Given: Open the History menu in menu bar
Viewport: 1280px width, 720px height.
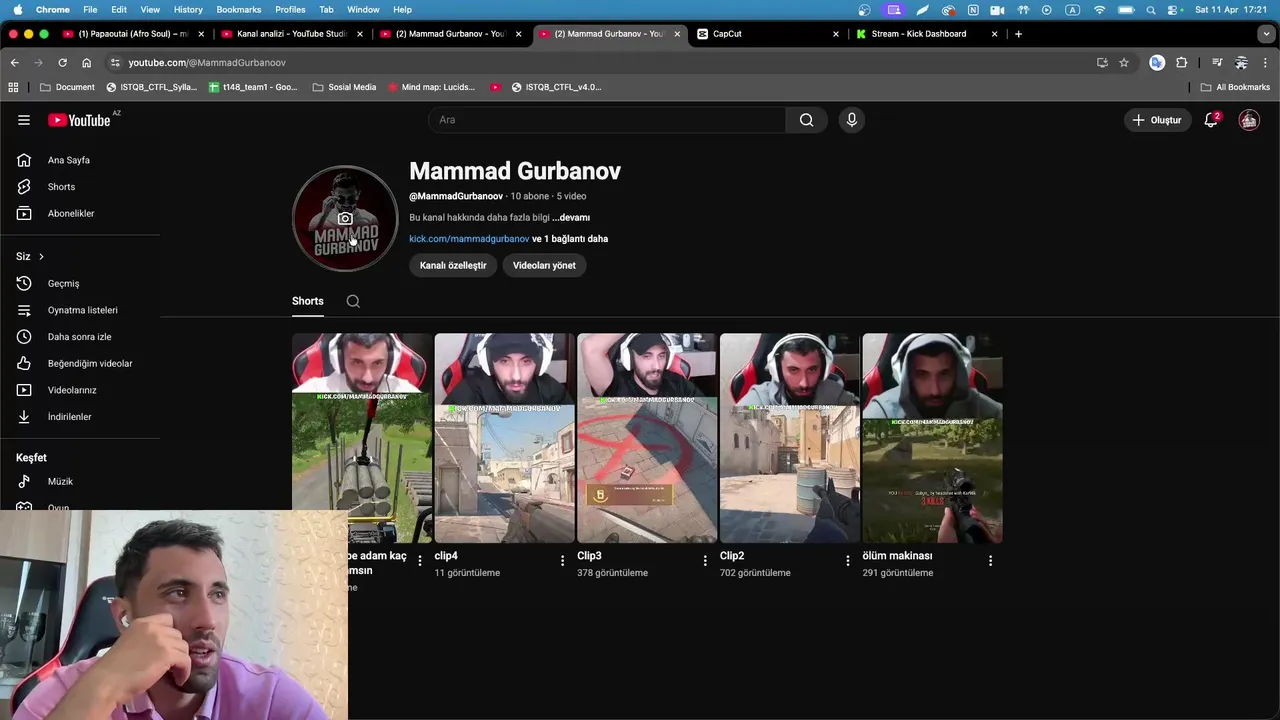Looking at the screenshot, I should pyautogui.click(x=188, y=9).
